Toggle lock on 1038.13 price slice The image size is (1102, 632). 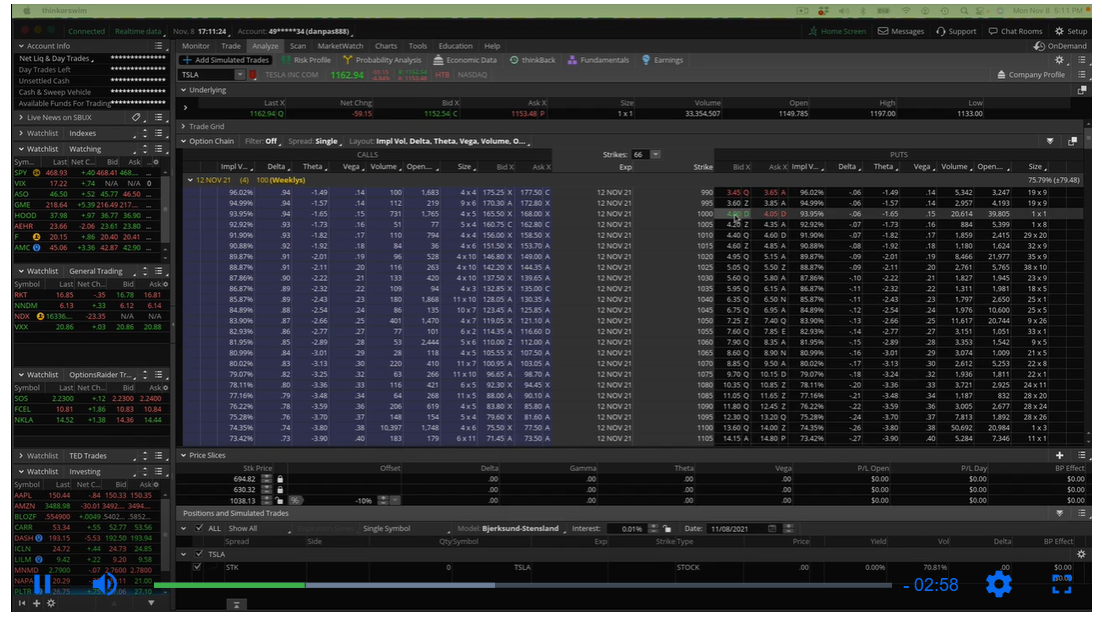click(x=280, y=501)
